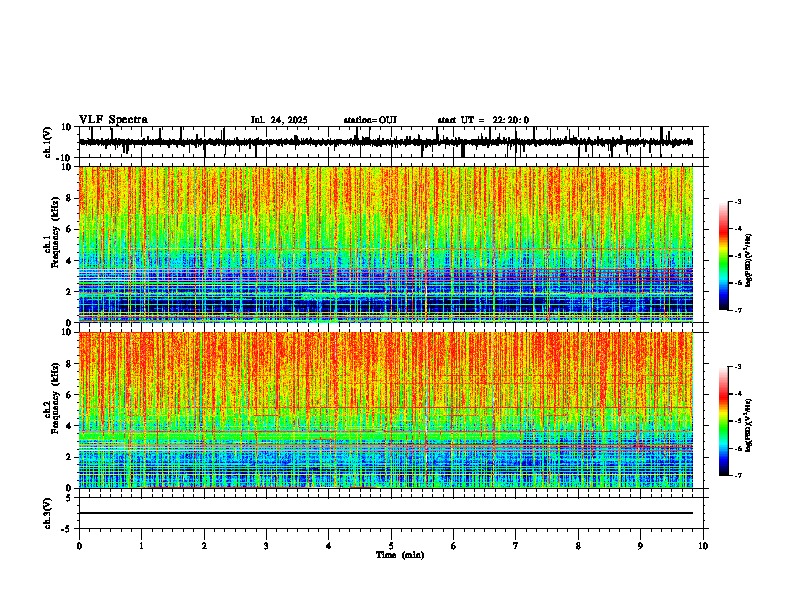Click the time axis tick label "1"
The image size is (792, 612).
[142, 546]
